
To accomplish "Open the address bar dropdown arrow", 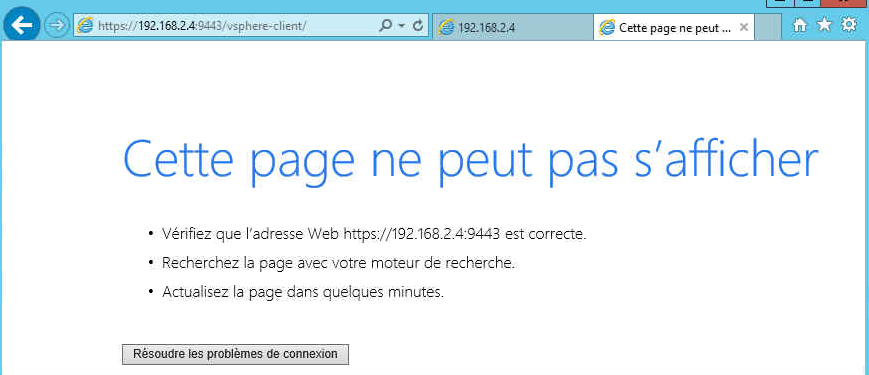I will pos(403,25).
